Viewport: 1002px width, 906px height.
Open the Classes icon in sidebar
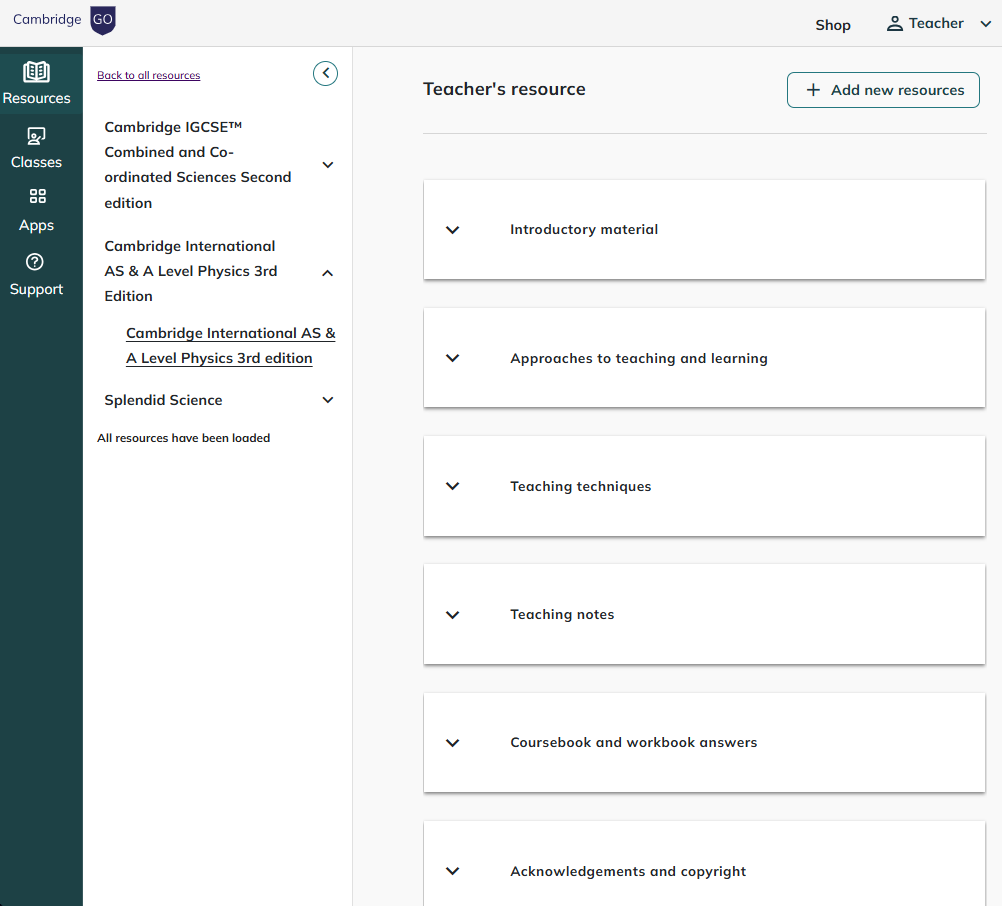coord(36,137)
